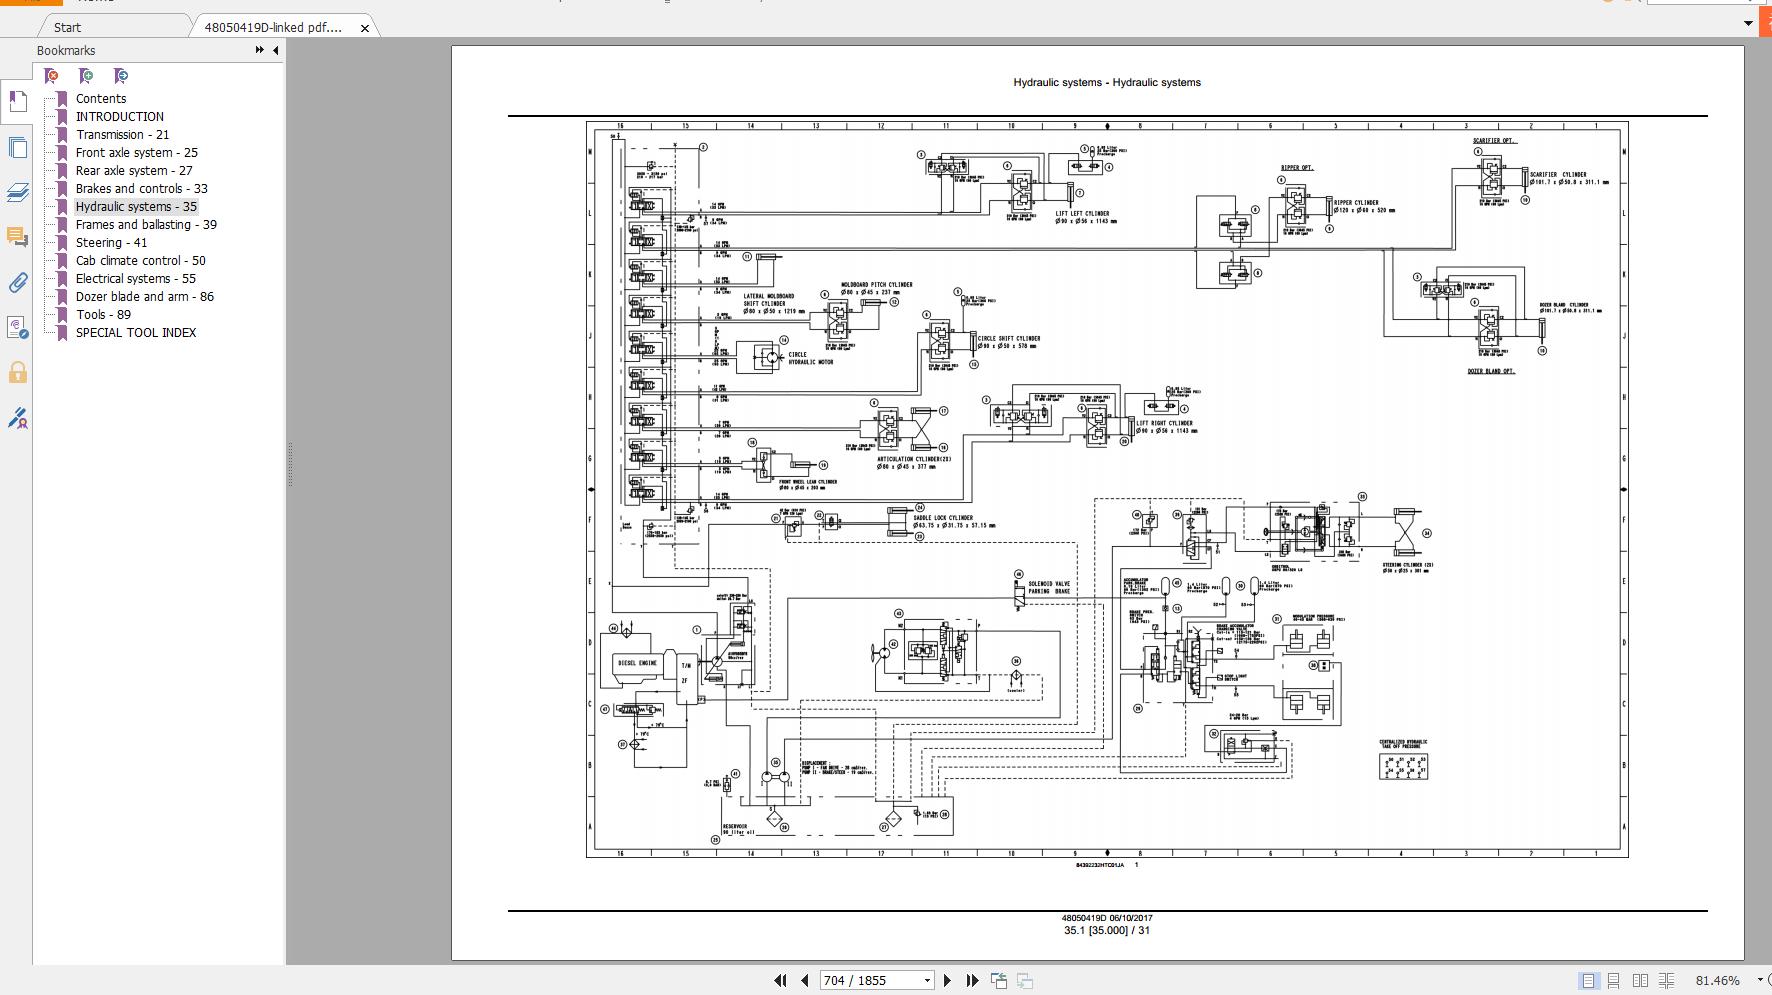Screen dimensions: 1772x995
Task: Go forward to the next view
Action: [1025, 980]
